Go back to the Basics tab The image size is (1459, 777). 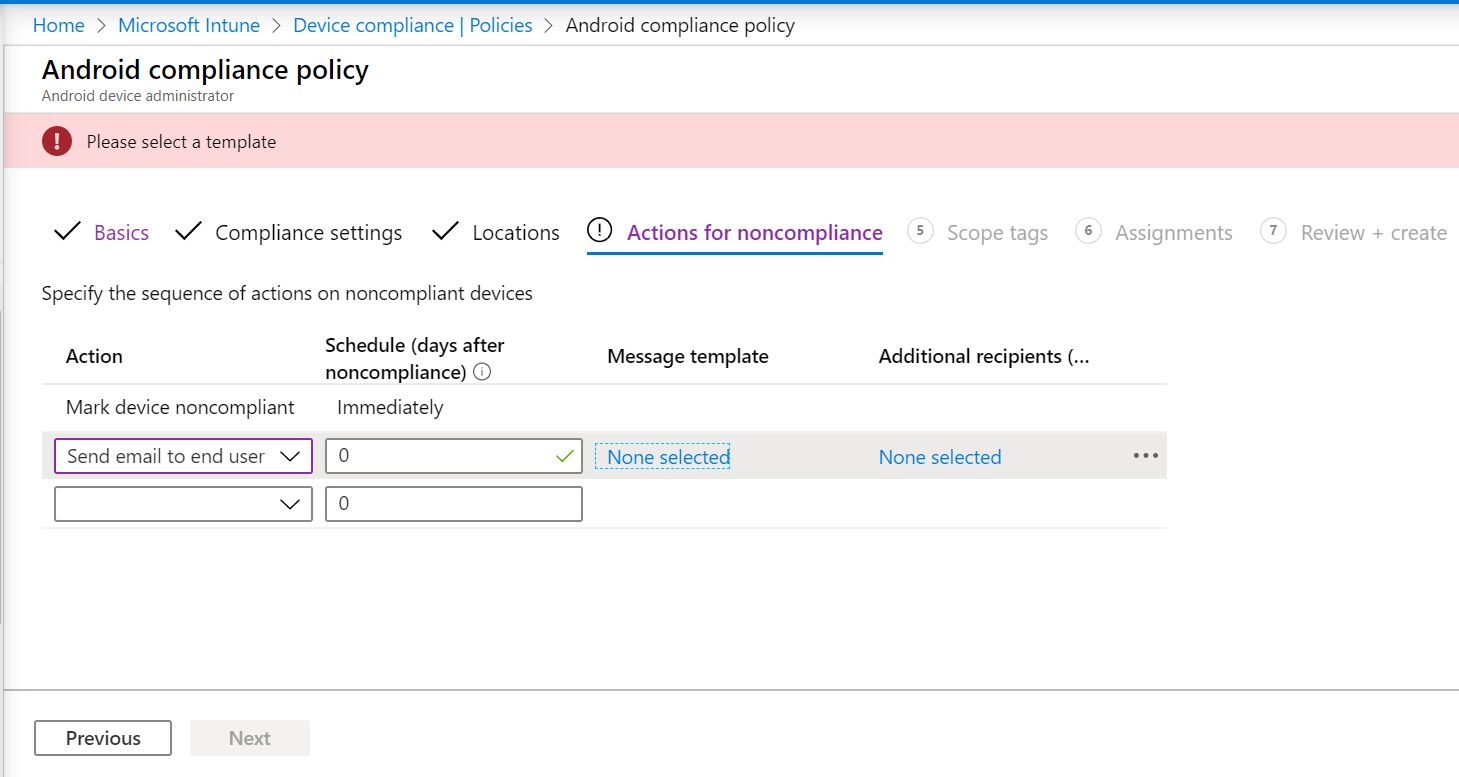[121, 232]
